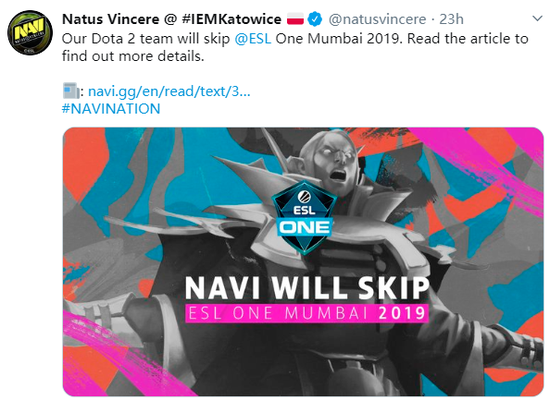Click the pink ESL ONE MUMBAI 2019 banner
Screen dimensions: 550x400
pyautogui.click(x=307, y=313)
